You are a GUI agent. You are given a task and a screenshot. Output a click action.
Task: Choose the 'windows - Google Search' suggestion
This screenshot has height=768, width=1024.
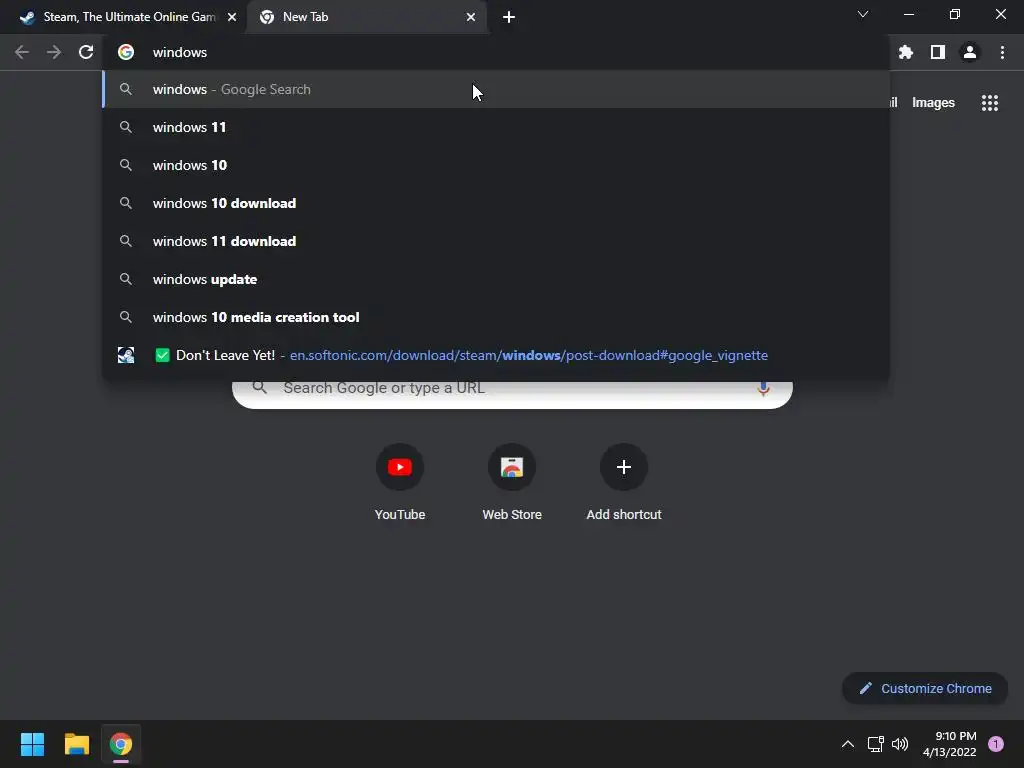pos(496,89)
